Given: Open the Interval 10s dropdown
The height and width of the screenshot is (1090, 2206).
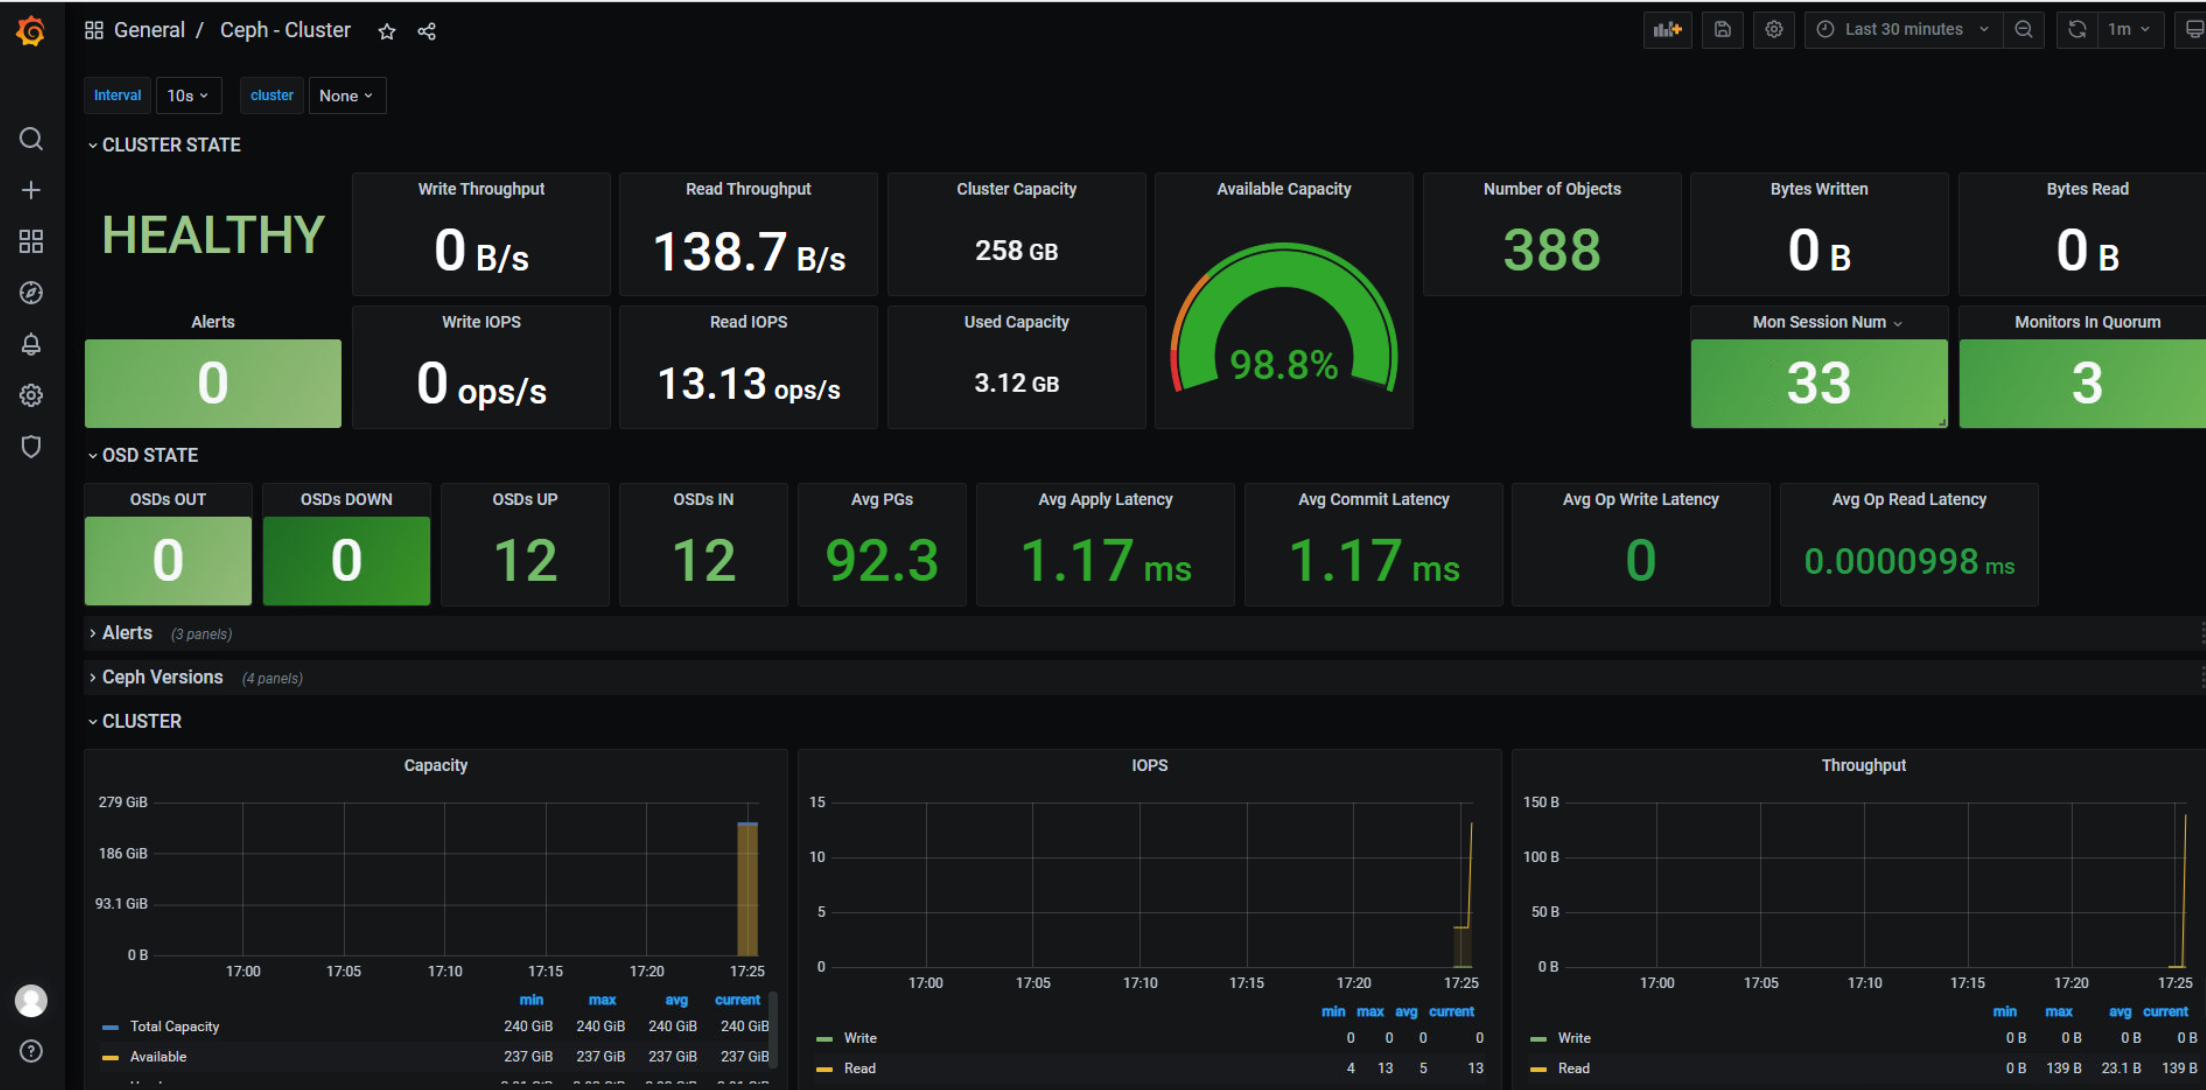Looking at the screenshot, I should [x=188, y=96].
